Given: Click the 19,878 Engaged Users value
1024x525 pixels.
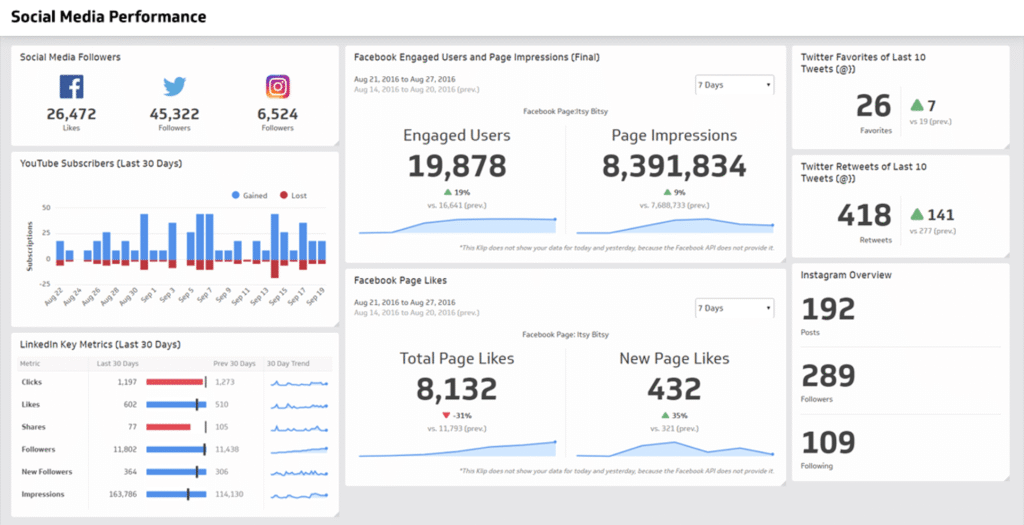Looking at the screenshot, I should [x=455, y=166].
